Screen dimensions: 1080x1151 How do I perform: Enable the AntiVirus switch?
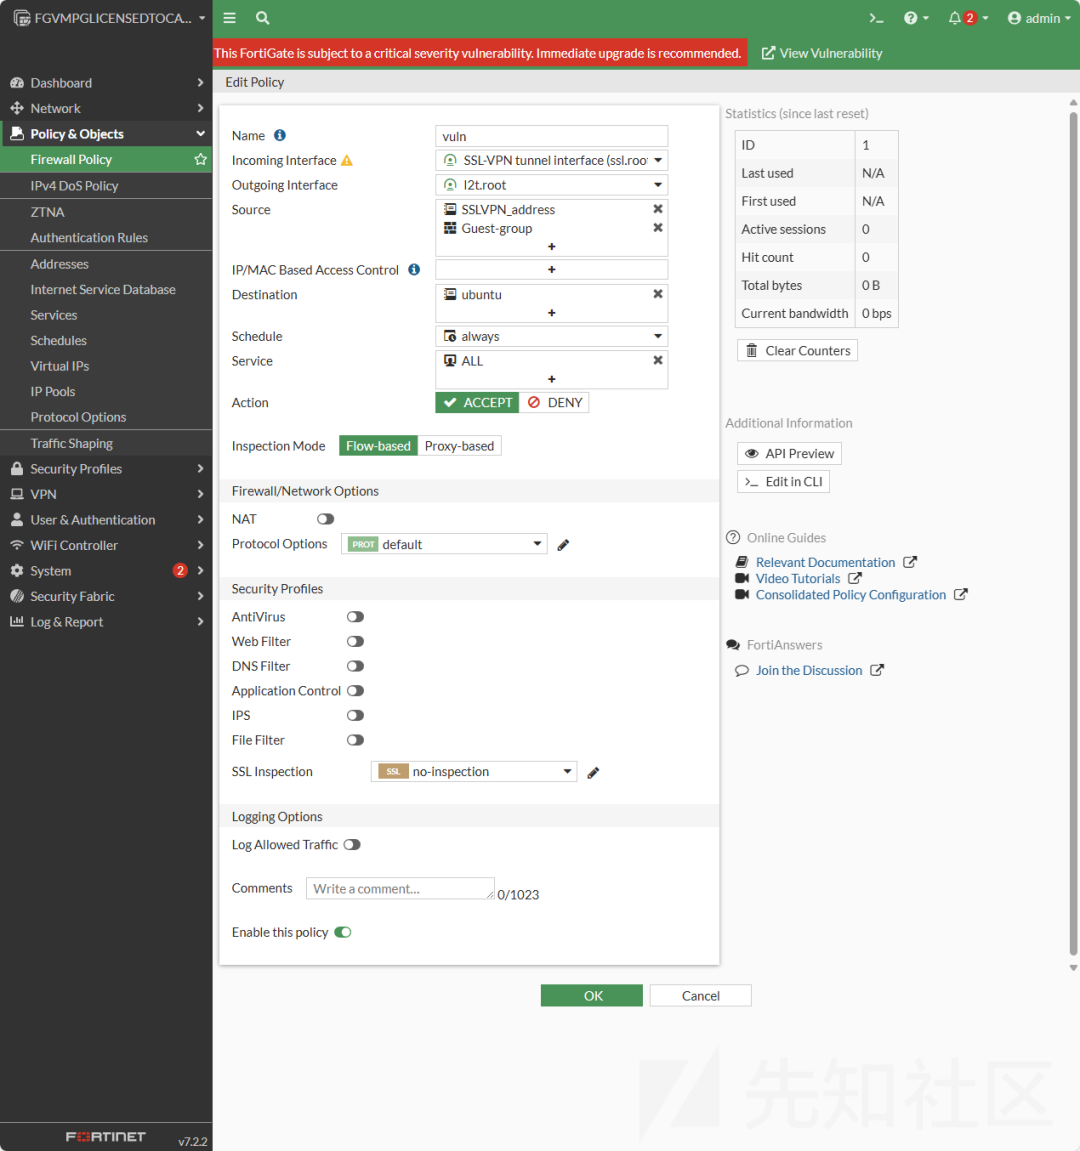pos(355,617)
